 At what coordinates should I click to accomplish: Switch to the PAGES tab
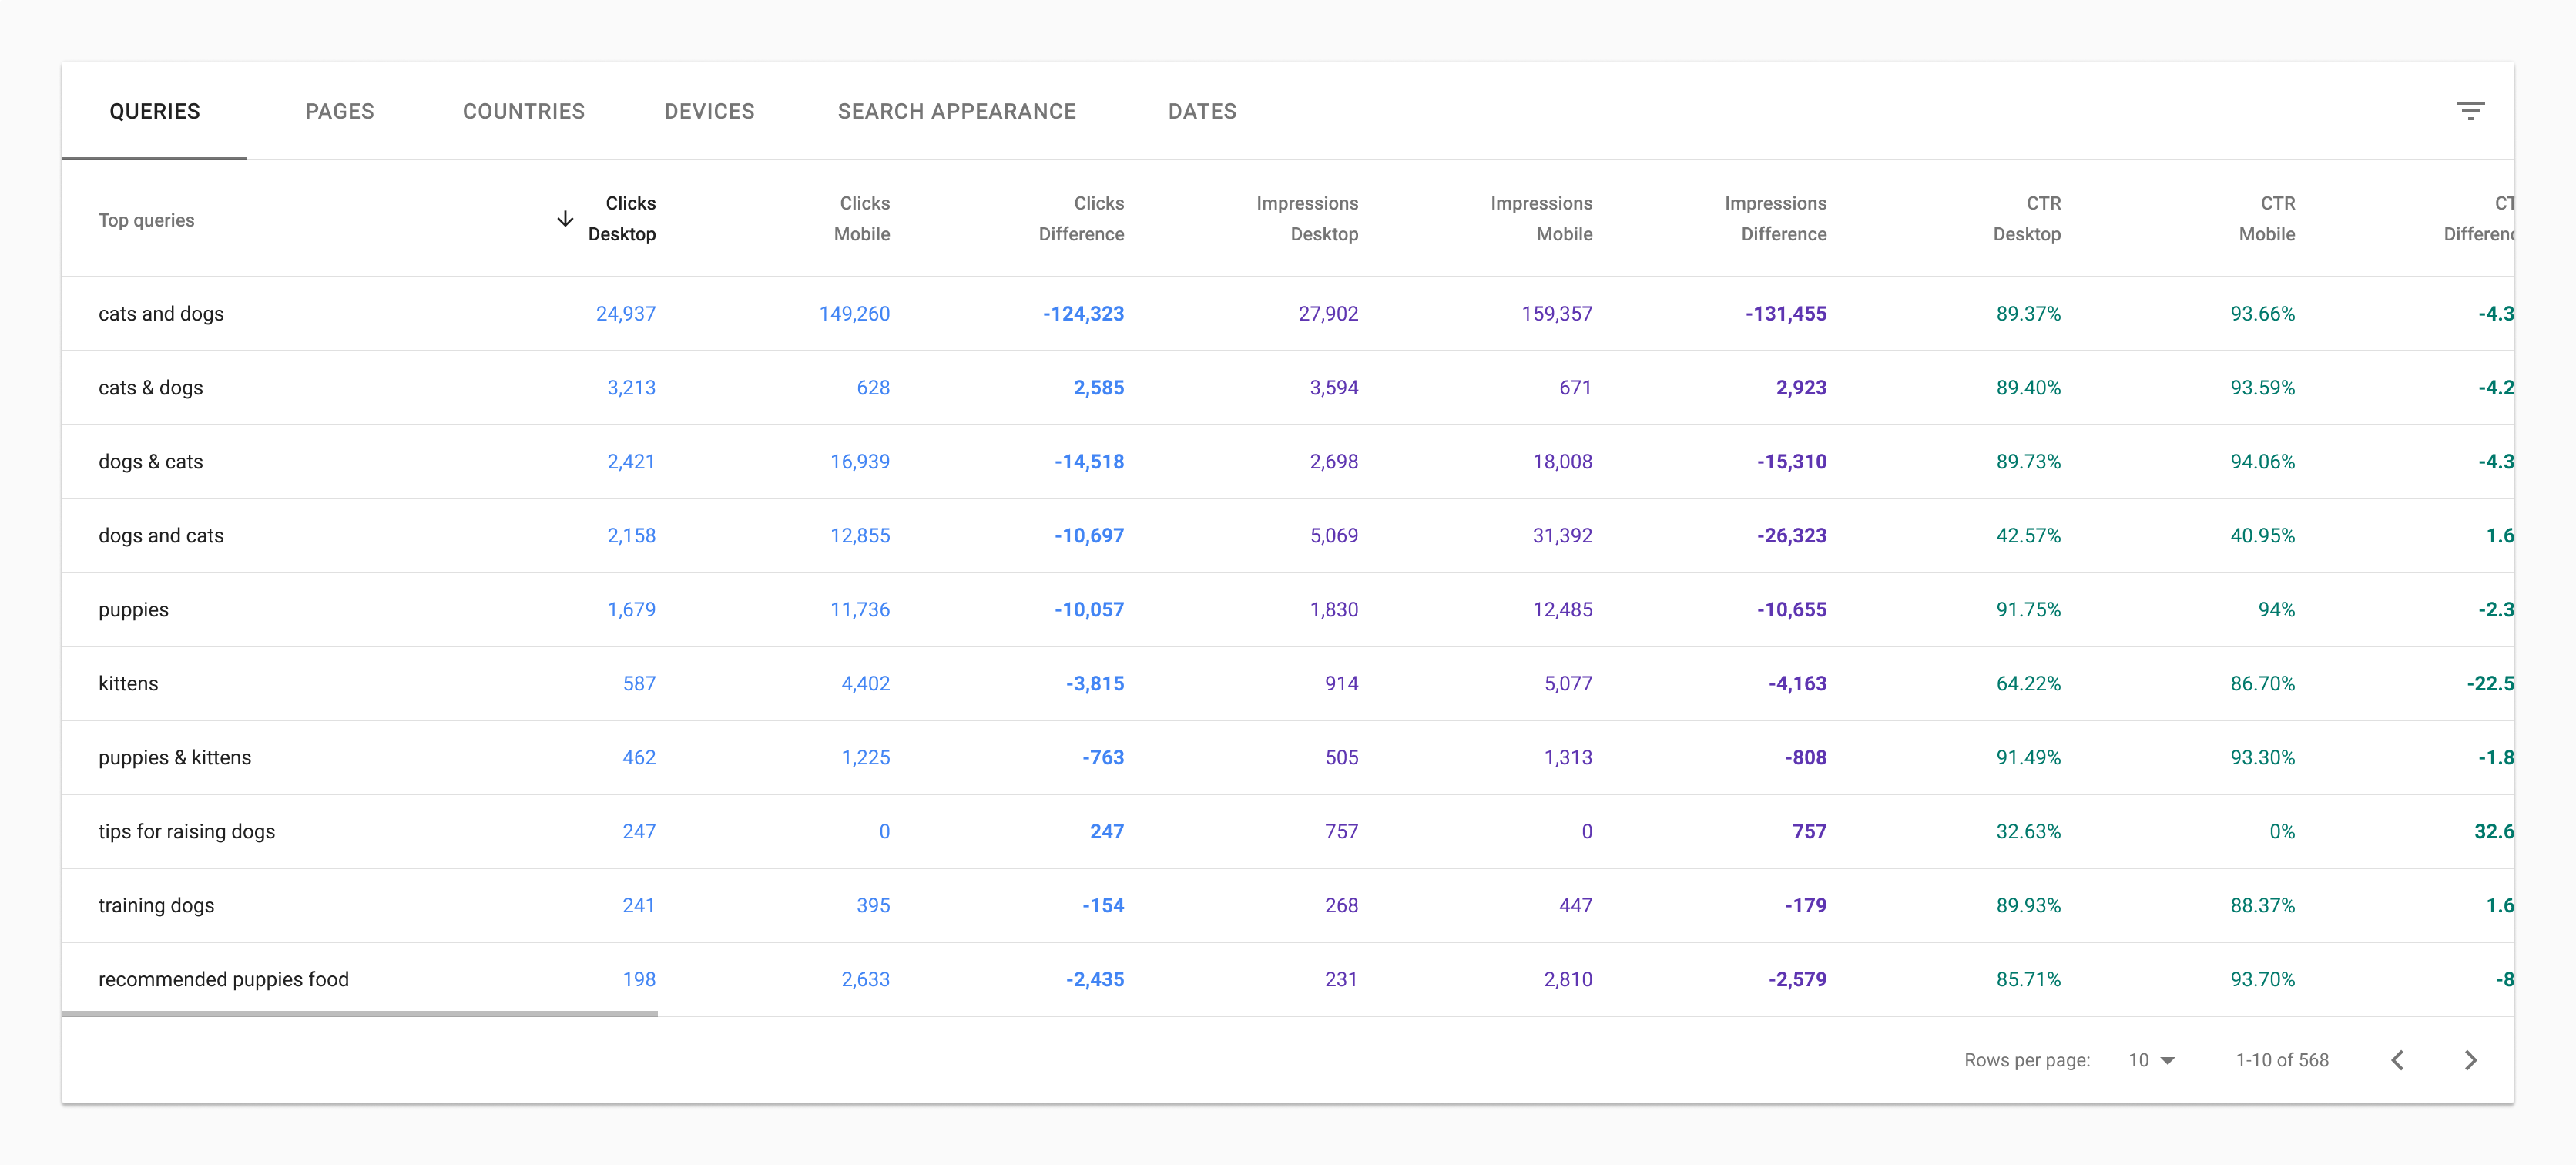[340, 112]
